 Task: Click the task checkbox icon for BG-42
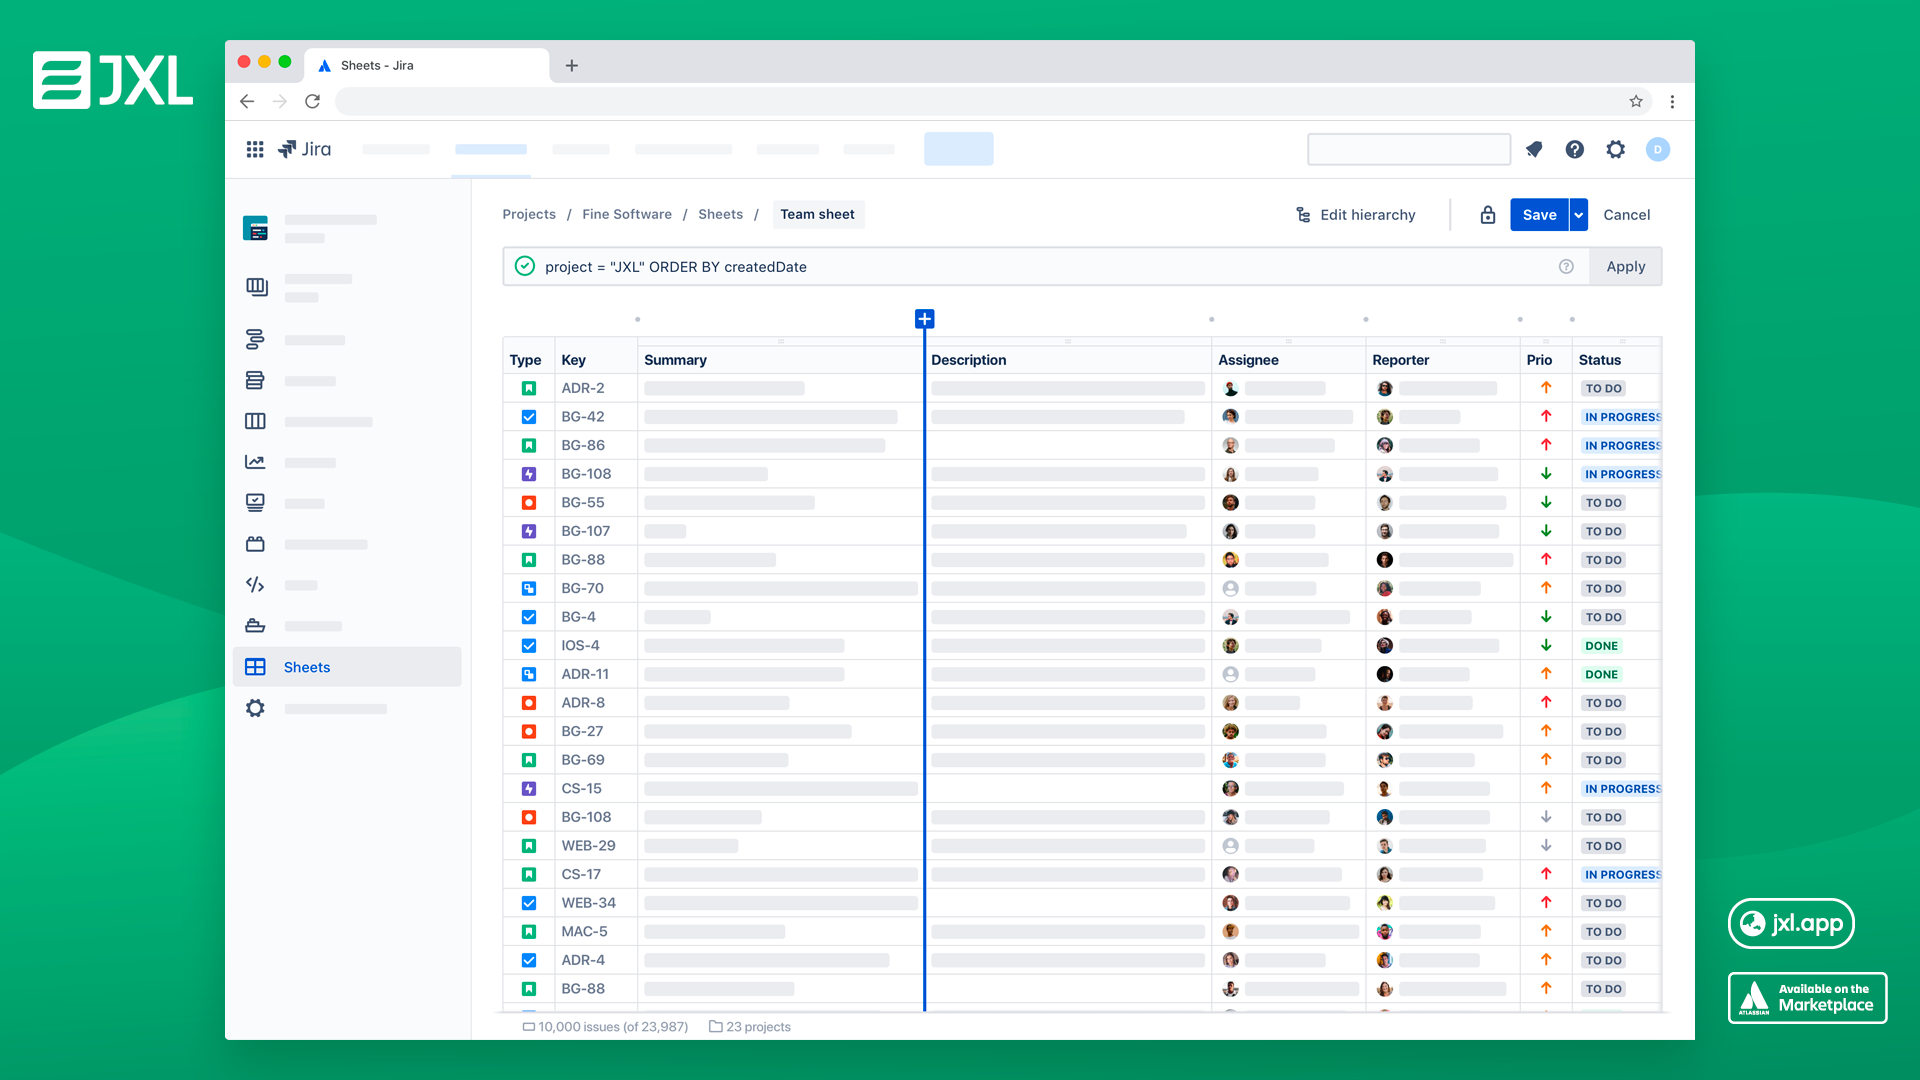(529, 417)
